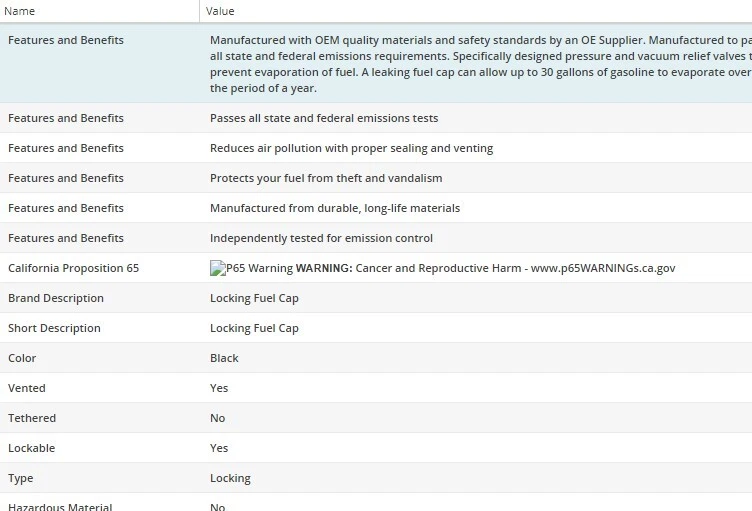Screen dimensions: 752x511
Task: Select the California Proposition 65 name cell
Action: pos(73,268)
